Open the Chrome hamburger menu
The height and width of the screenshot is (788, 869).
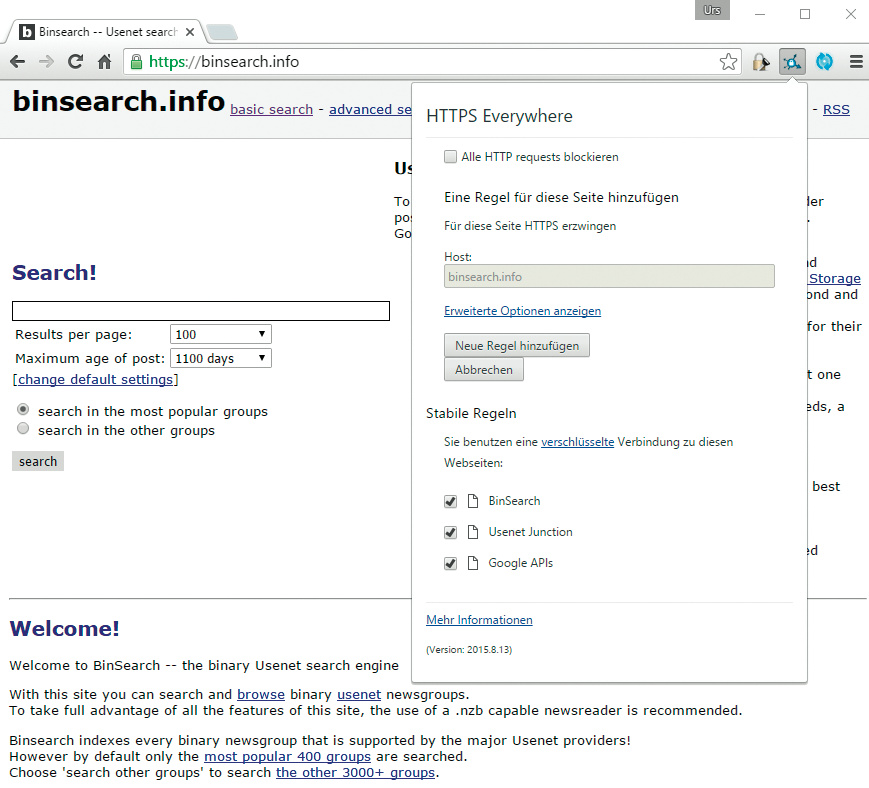pos(856,62)
